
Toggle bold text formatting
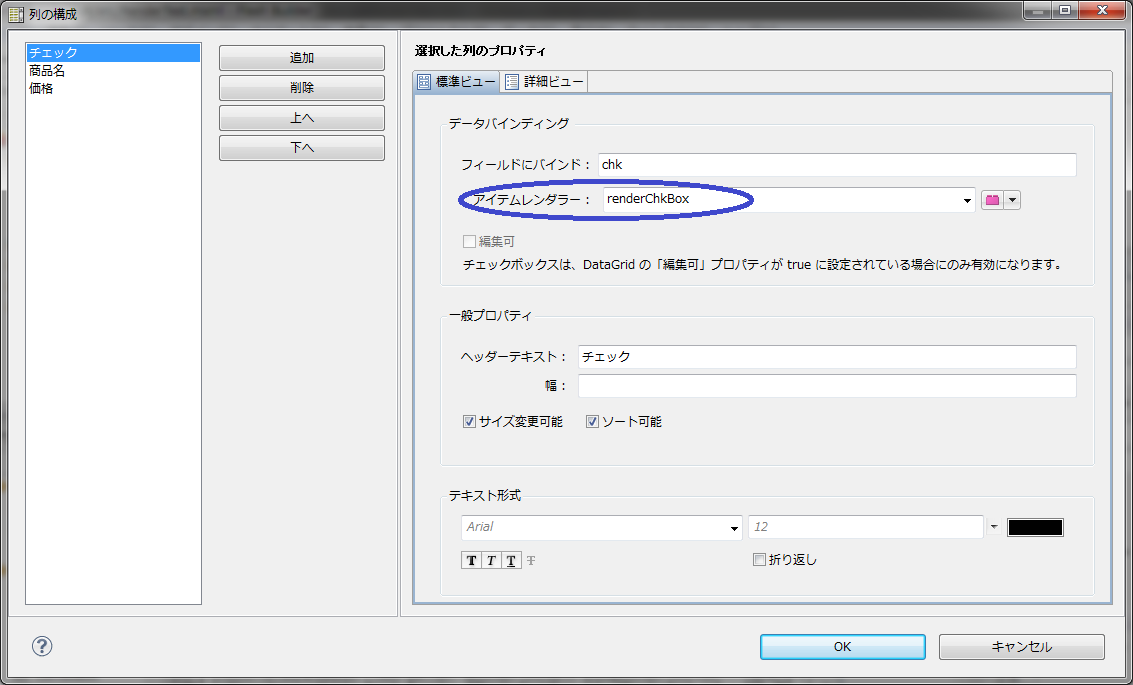point(471,561)
